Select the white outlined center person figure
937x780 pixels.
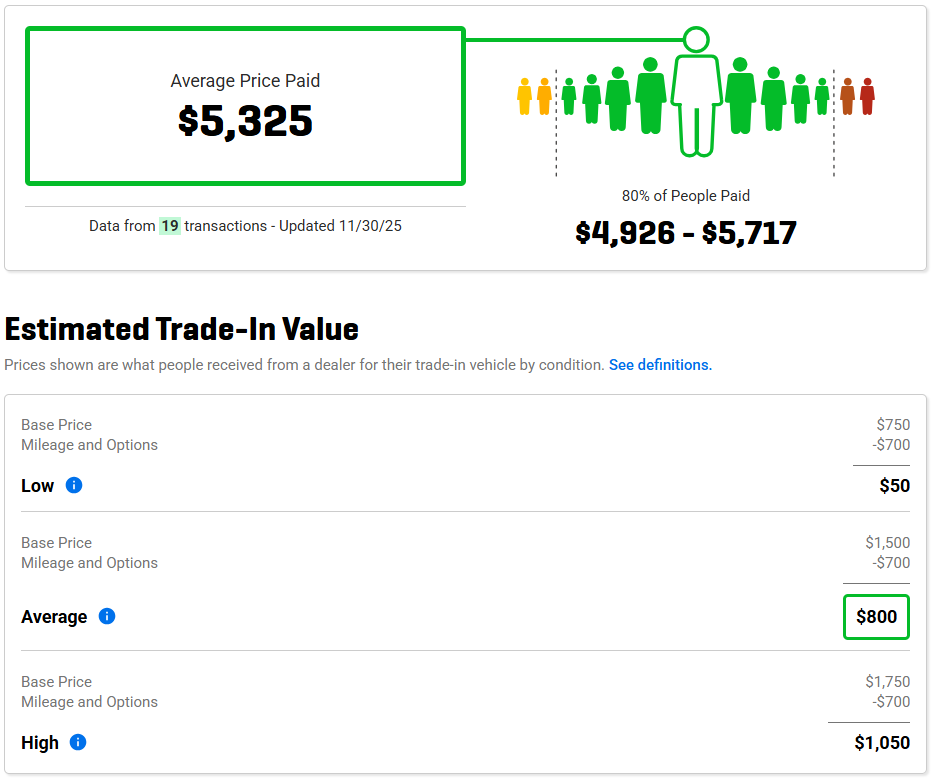pyautogui.click(x=696, y=105)
